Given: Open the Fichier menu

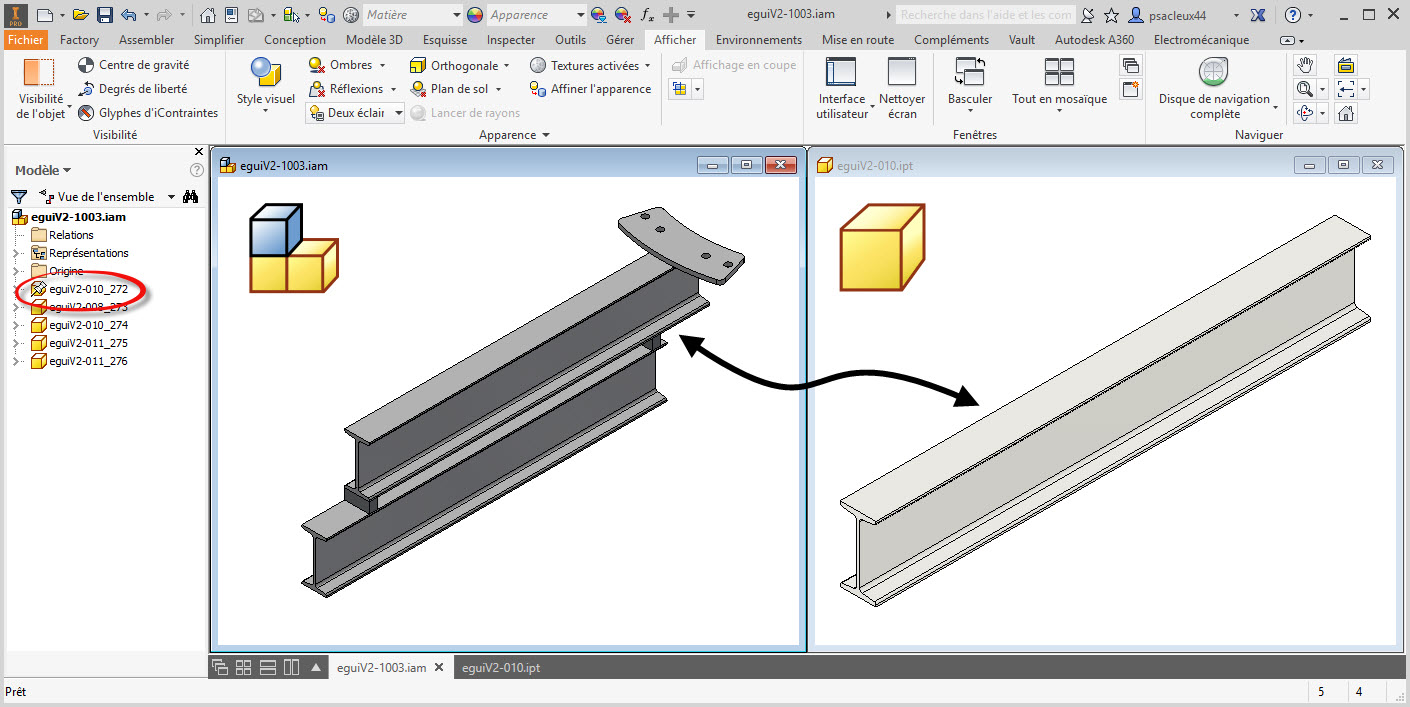Looking at the screenshot, I should (25, 40).
